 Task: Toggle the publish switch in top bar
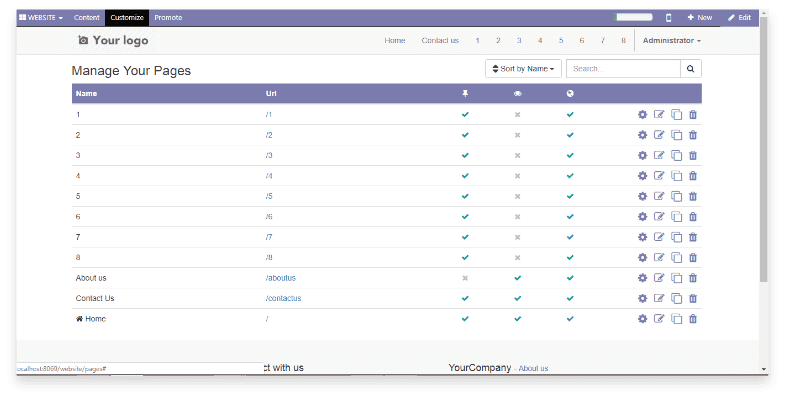pos(633,17)
